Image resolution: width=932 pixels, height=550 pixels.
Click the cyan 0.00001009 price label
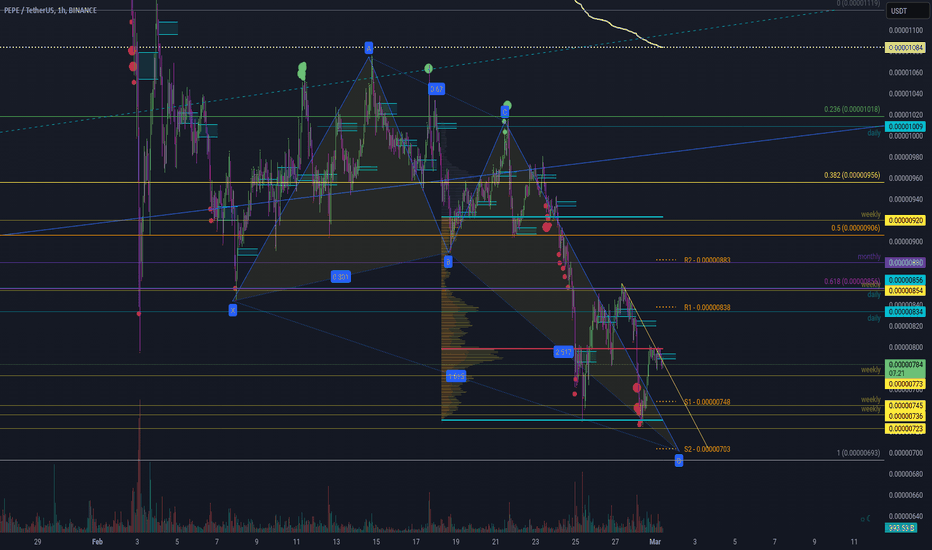[905, 127]
